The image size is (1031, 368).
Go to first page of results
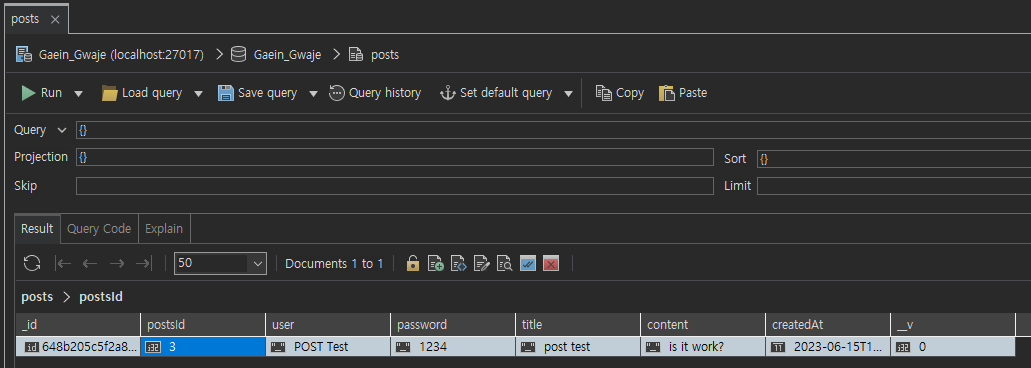(x=64, y=264)
